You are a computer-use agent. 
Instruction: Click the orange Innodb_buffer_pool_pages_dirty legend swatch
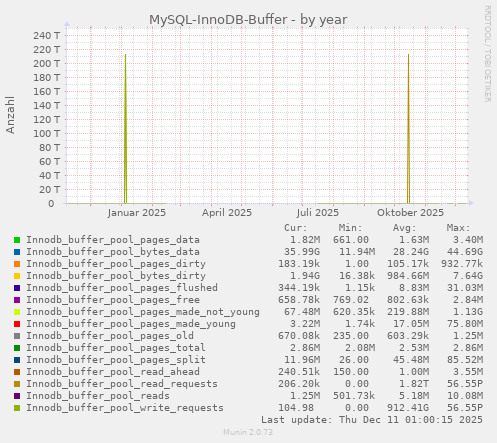click(17, 264)
